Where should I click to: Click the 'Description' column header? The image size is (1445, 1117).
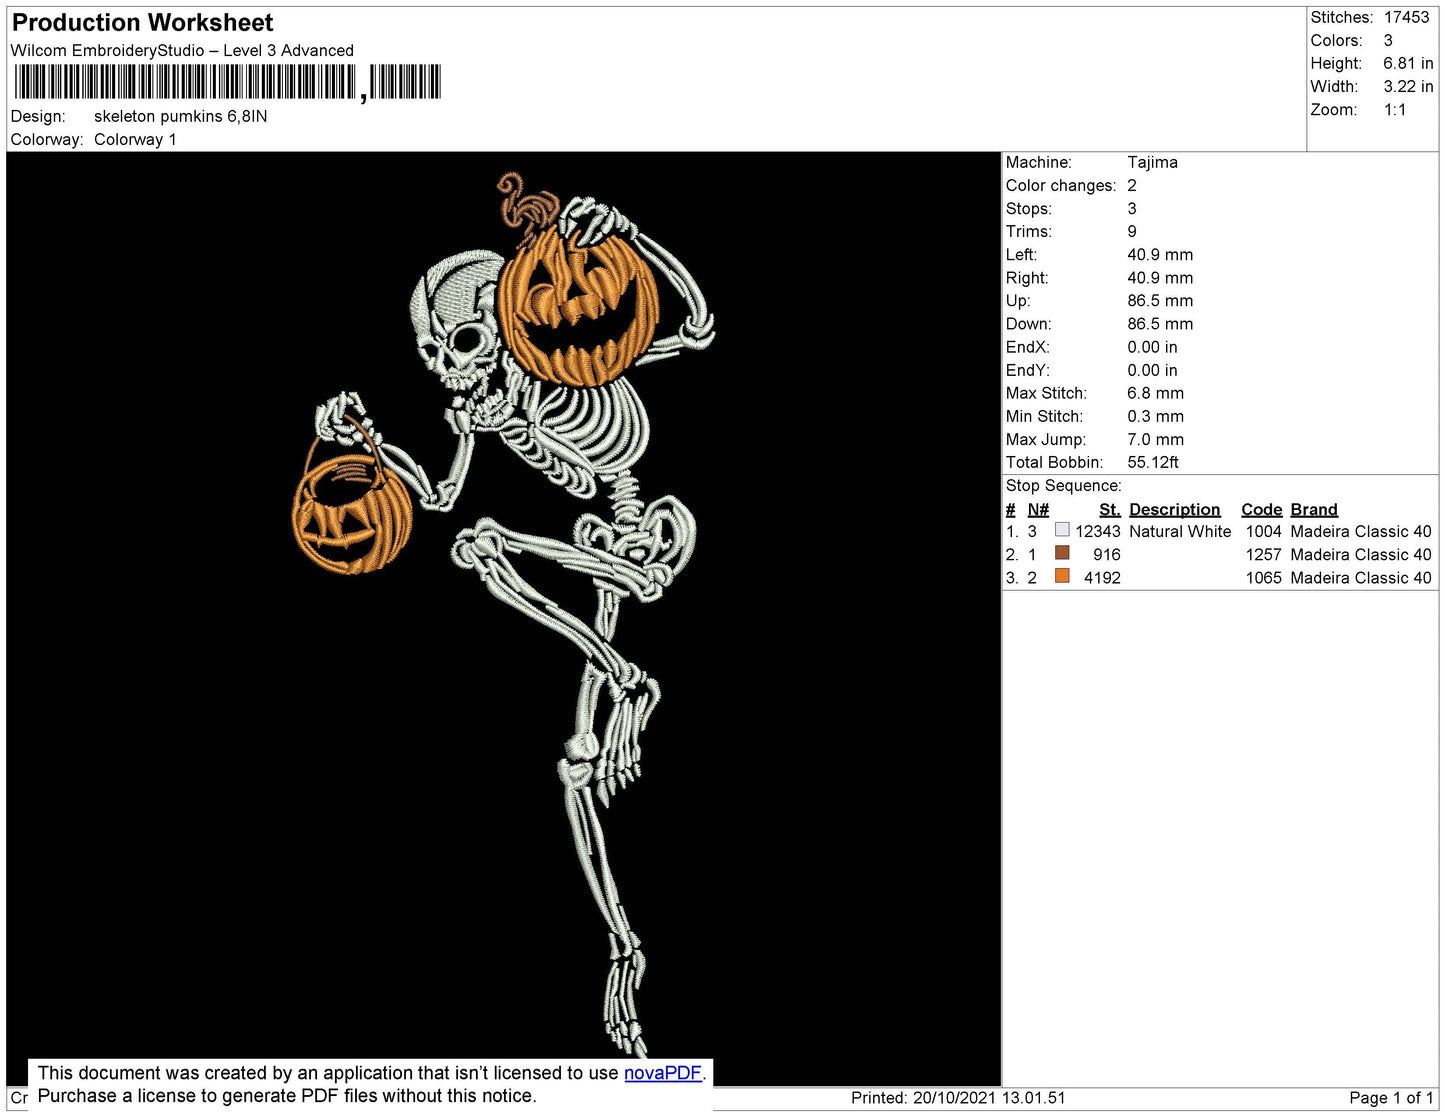click(x=1175, y=509)
